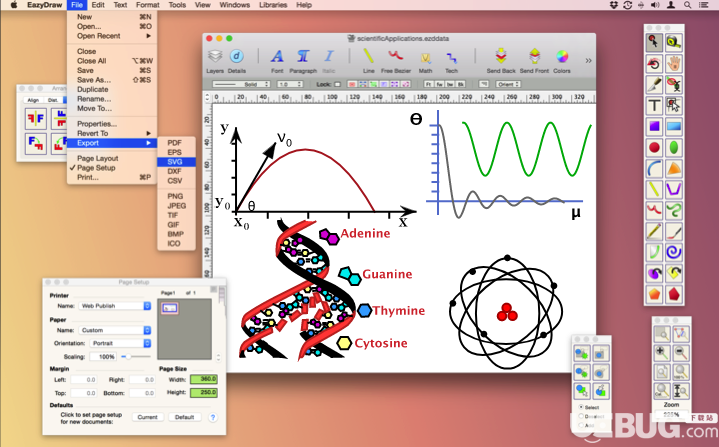Click the page Width input field
The height and width of the screenshot is (447, 719).
[204, 379]
